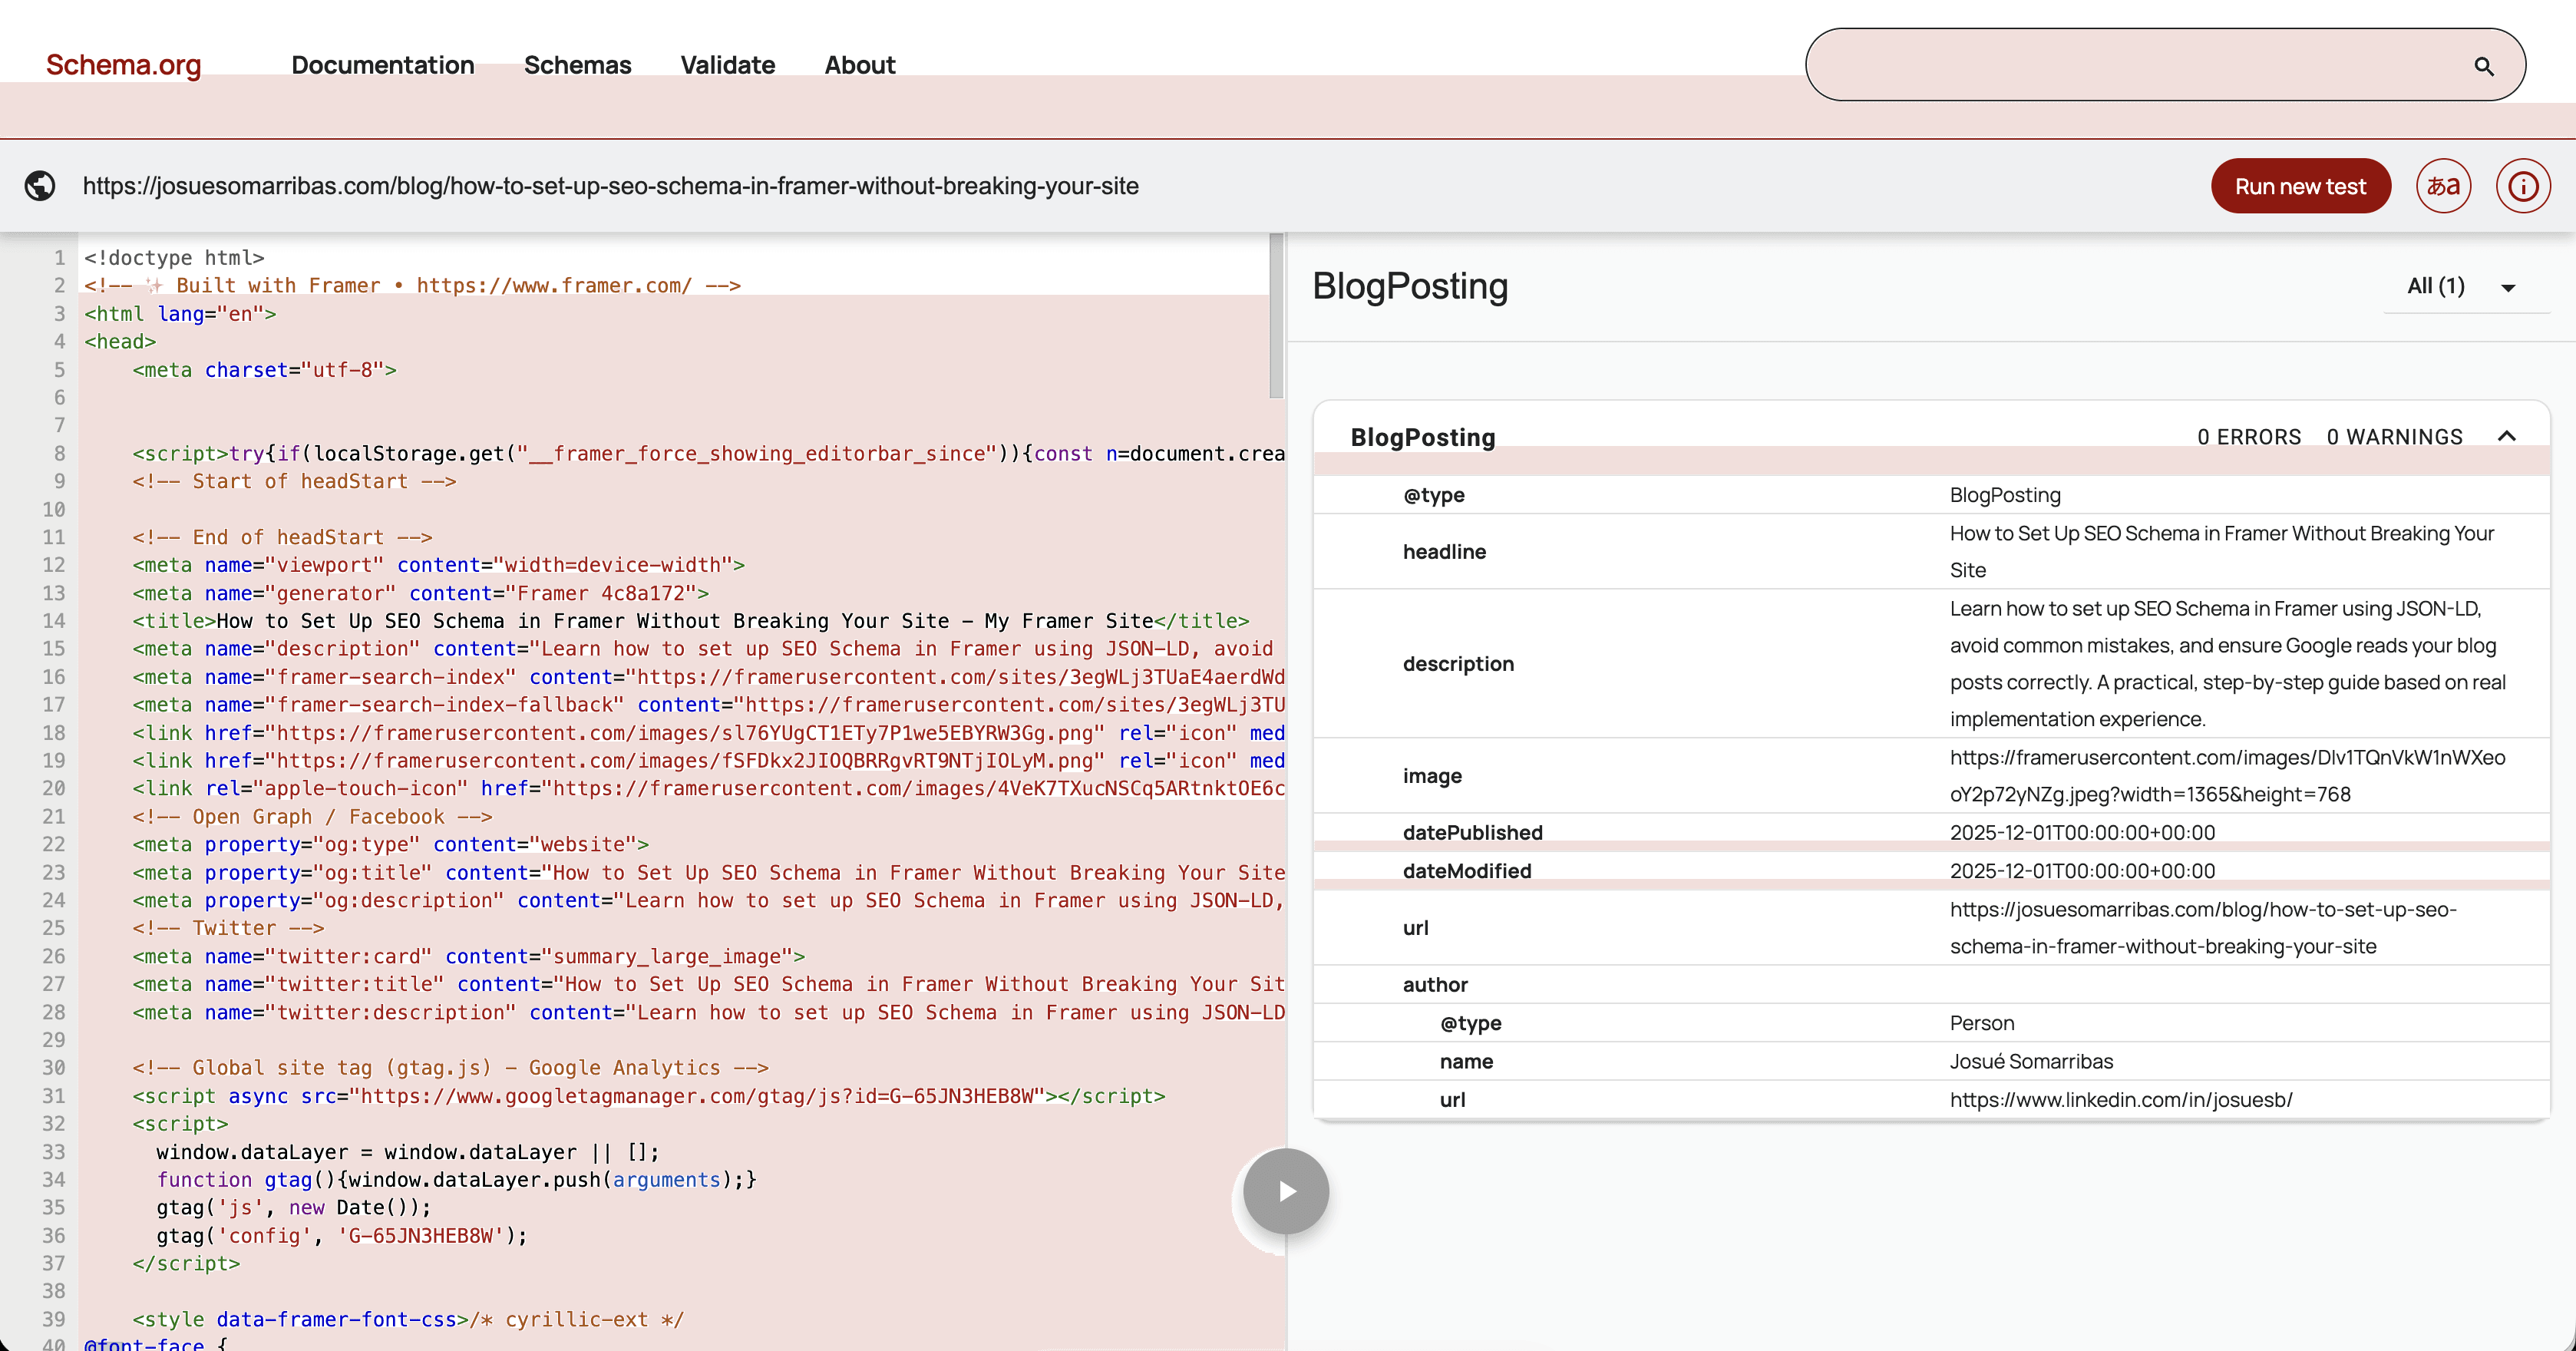This screenshot has height=1351, width=2576.
Task: Click the globe icon beside URL
Action: 40,186
